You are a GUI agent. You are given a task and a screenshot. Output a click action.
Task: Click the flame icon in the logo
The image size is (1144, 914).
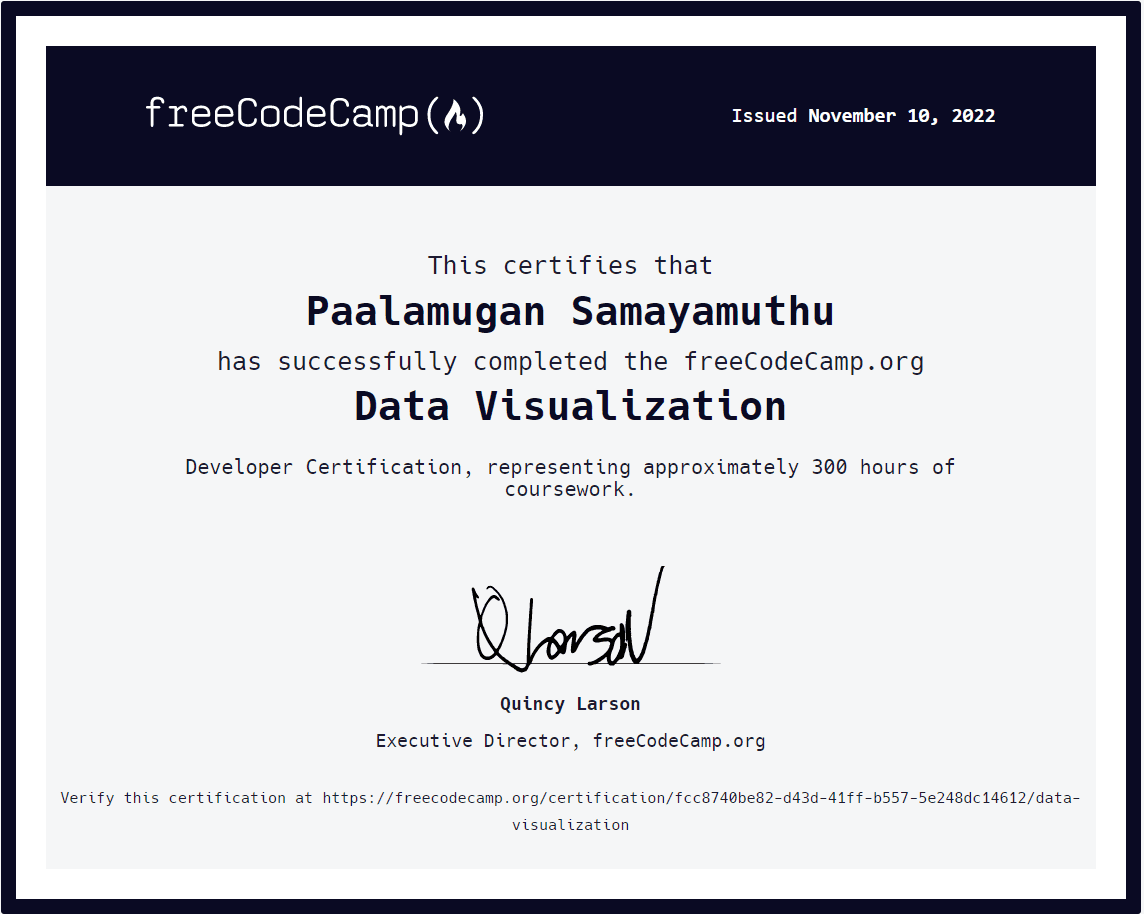click(455, 115)
